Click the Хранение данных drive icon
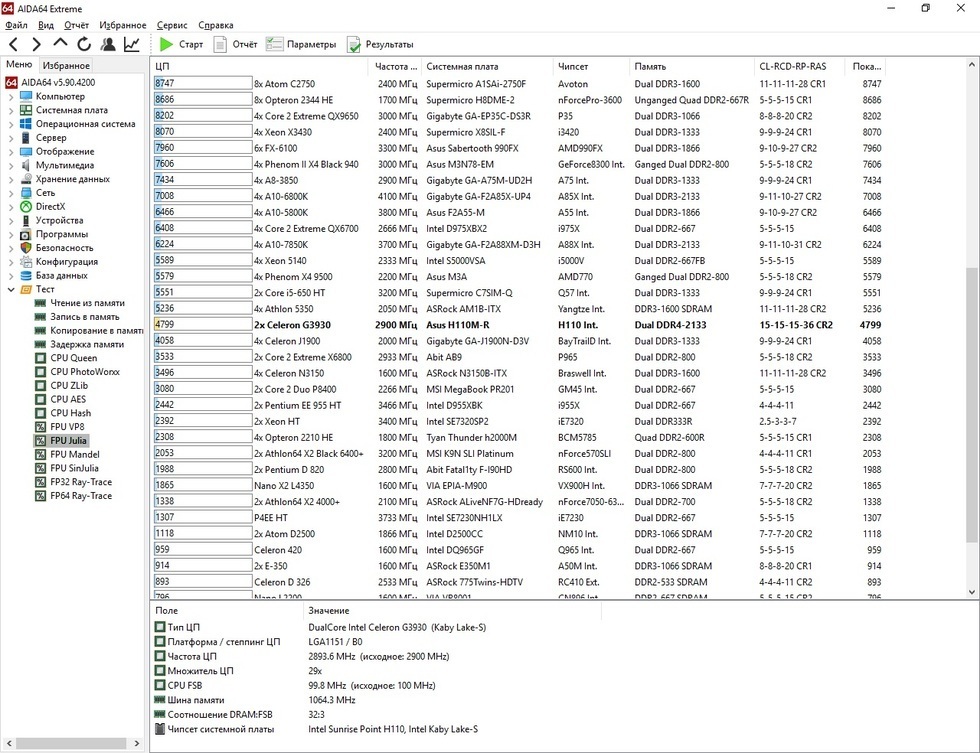 point(26,179)
